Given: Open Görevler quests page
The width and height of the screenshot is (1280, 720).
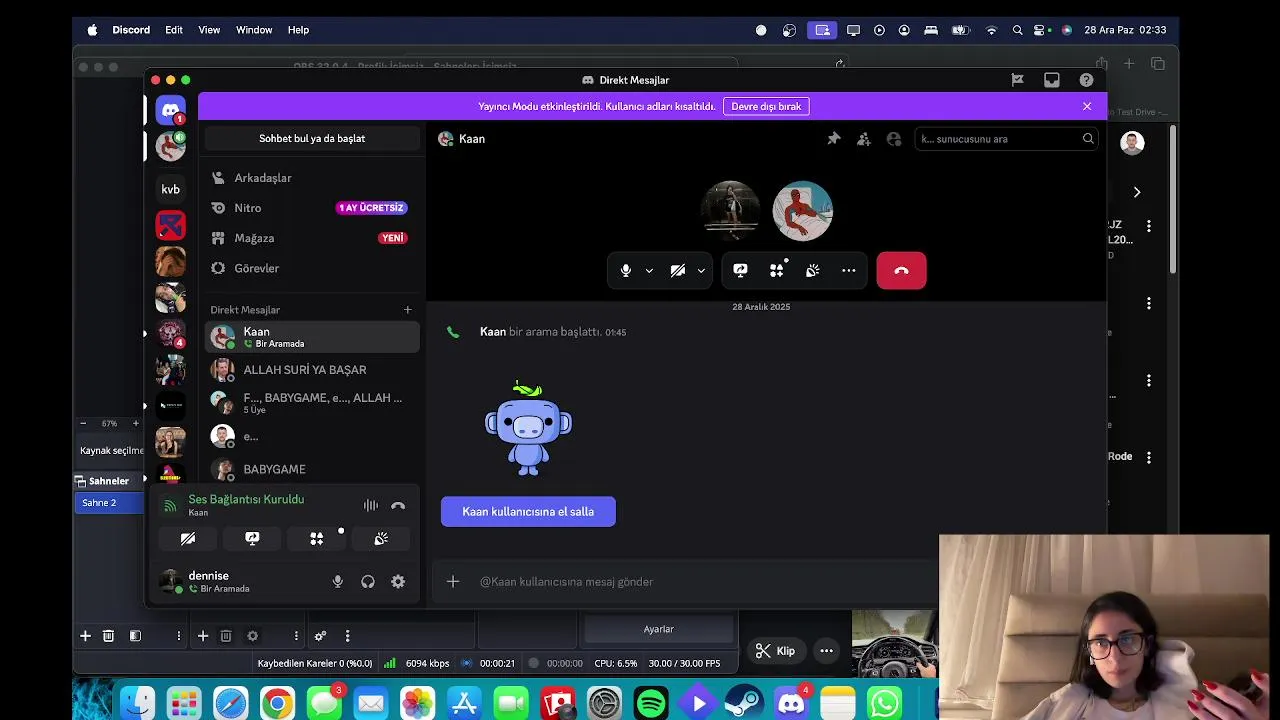Looking at the screenshot, I should point(312,268).
